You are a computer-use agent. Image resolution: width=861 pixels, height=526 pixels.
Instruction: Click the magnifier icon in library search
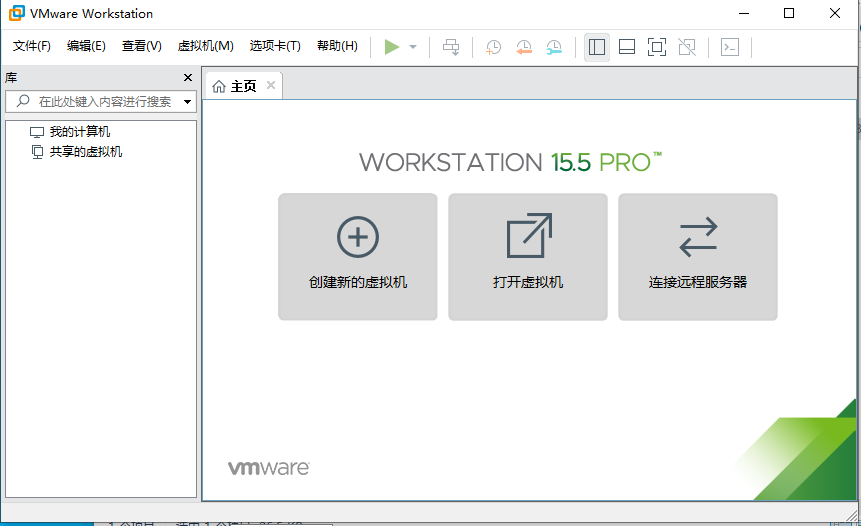(x=23, y=101)
